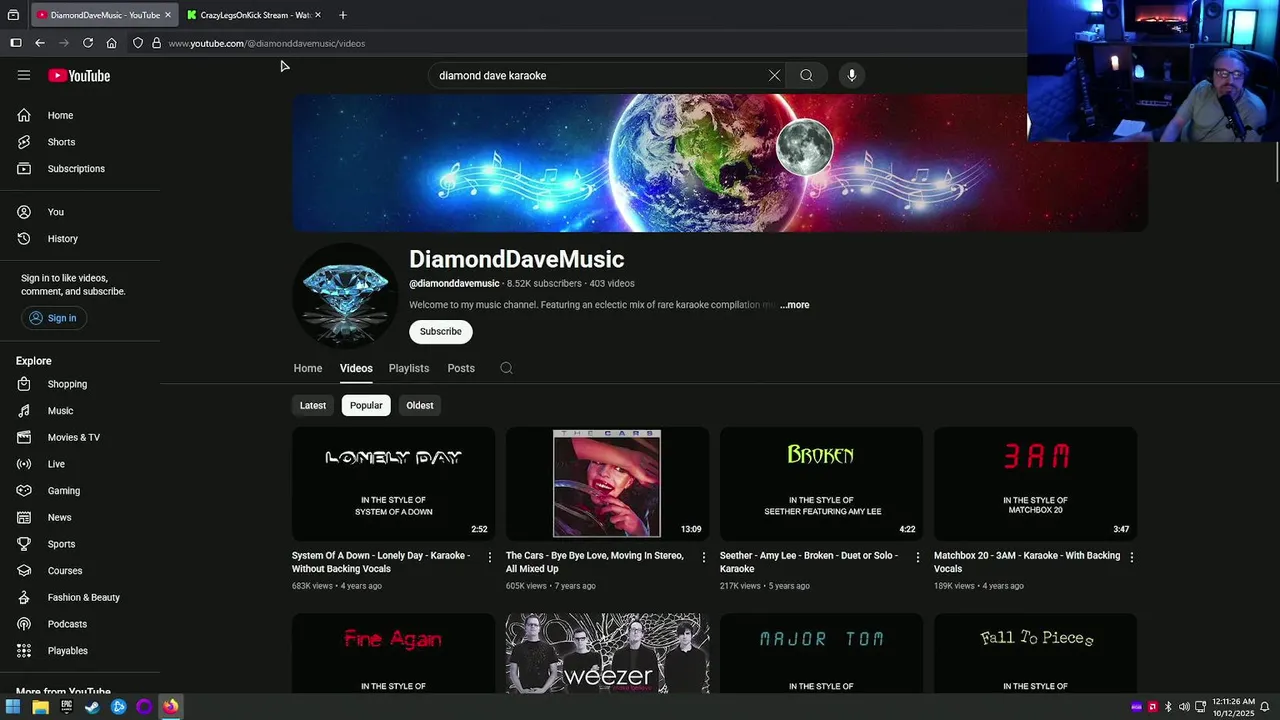Click the YouTube logo

(x=79, y=76)
